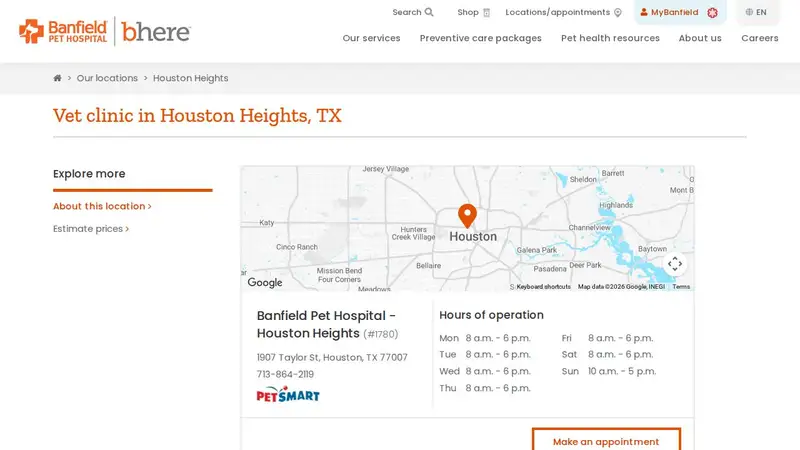Click the Explore more heading

point(89,173)
